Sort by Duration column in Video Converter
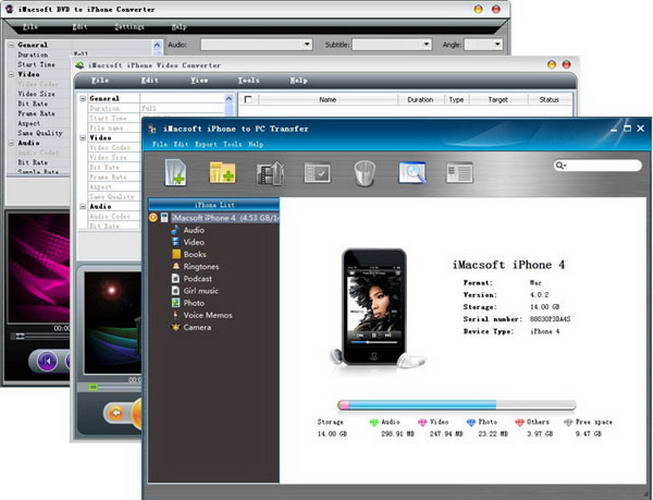The width and height of the screenshot is (653, 500). coord(420,100)
